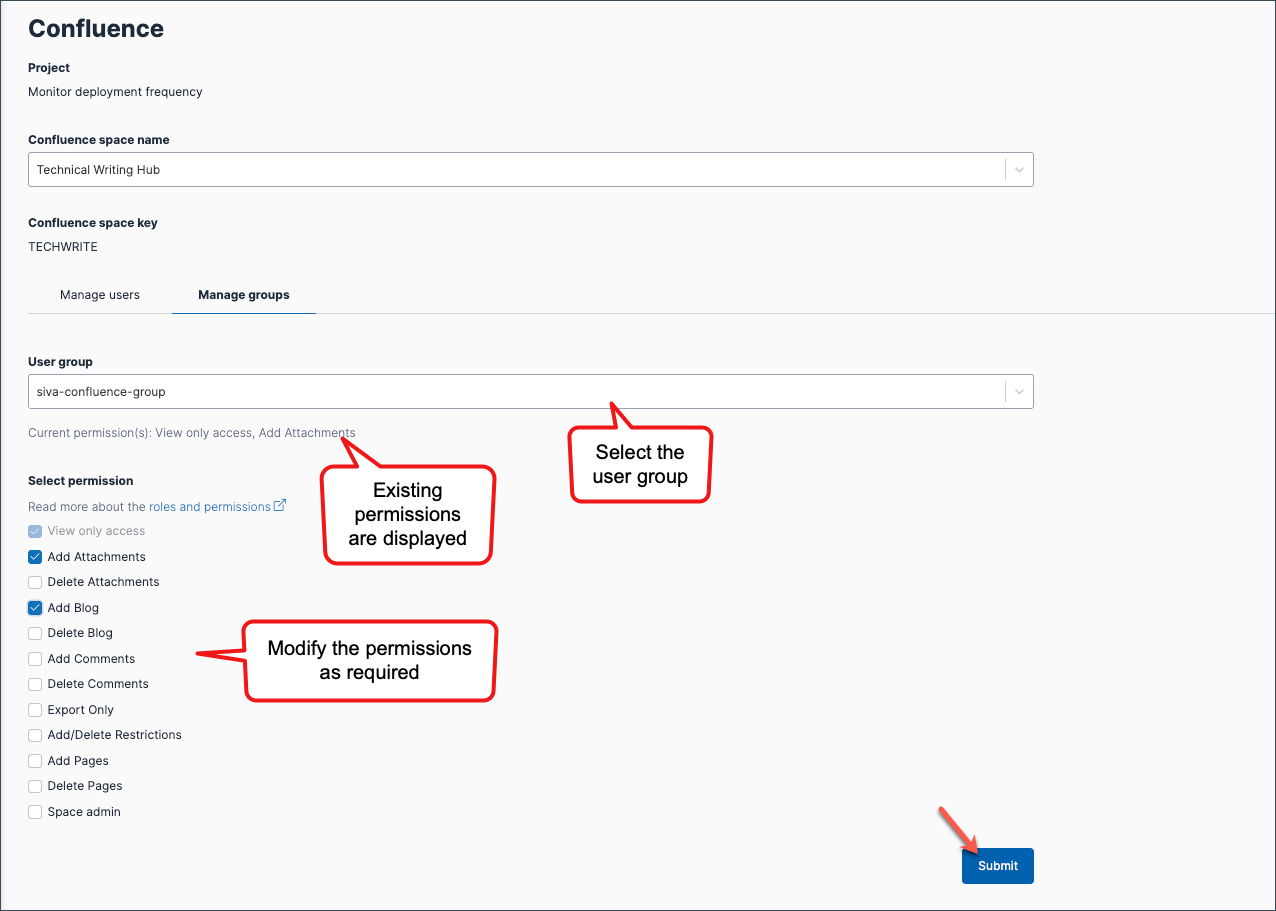
Task: Uncheck the Add Attachments checkbox
Action: point(35,557)
